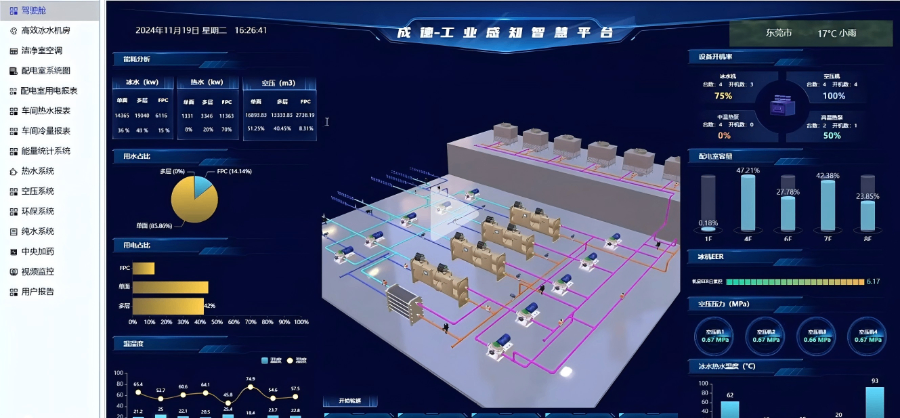Click the platform title 成建-工业感知智慧平台
Screen dimensions: 900x418
point(496,32)
